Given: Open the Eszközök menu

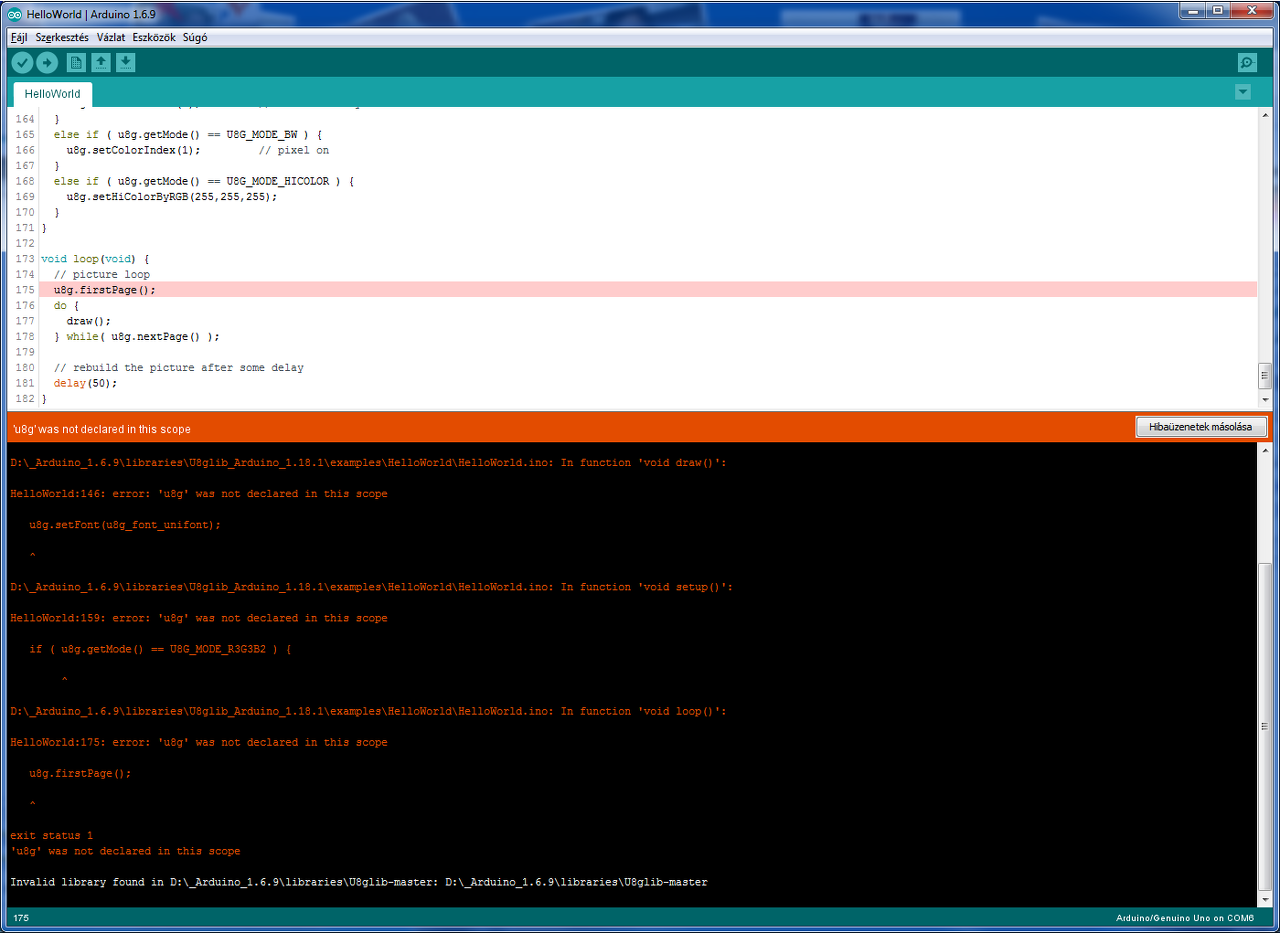Looking at the screenshot, I should [x=154, y=37].
